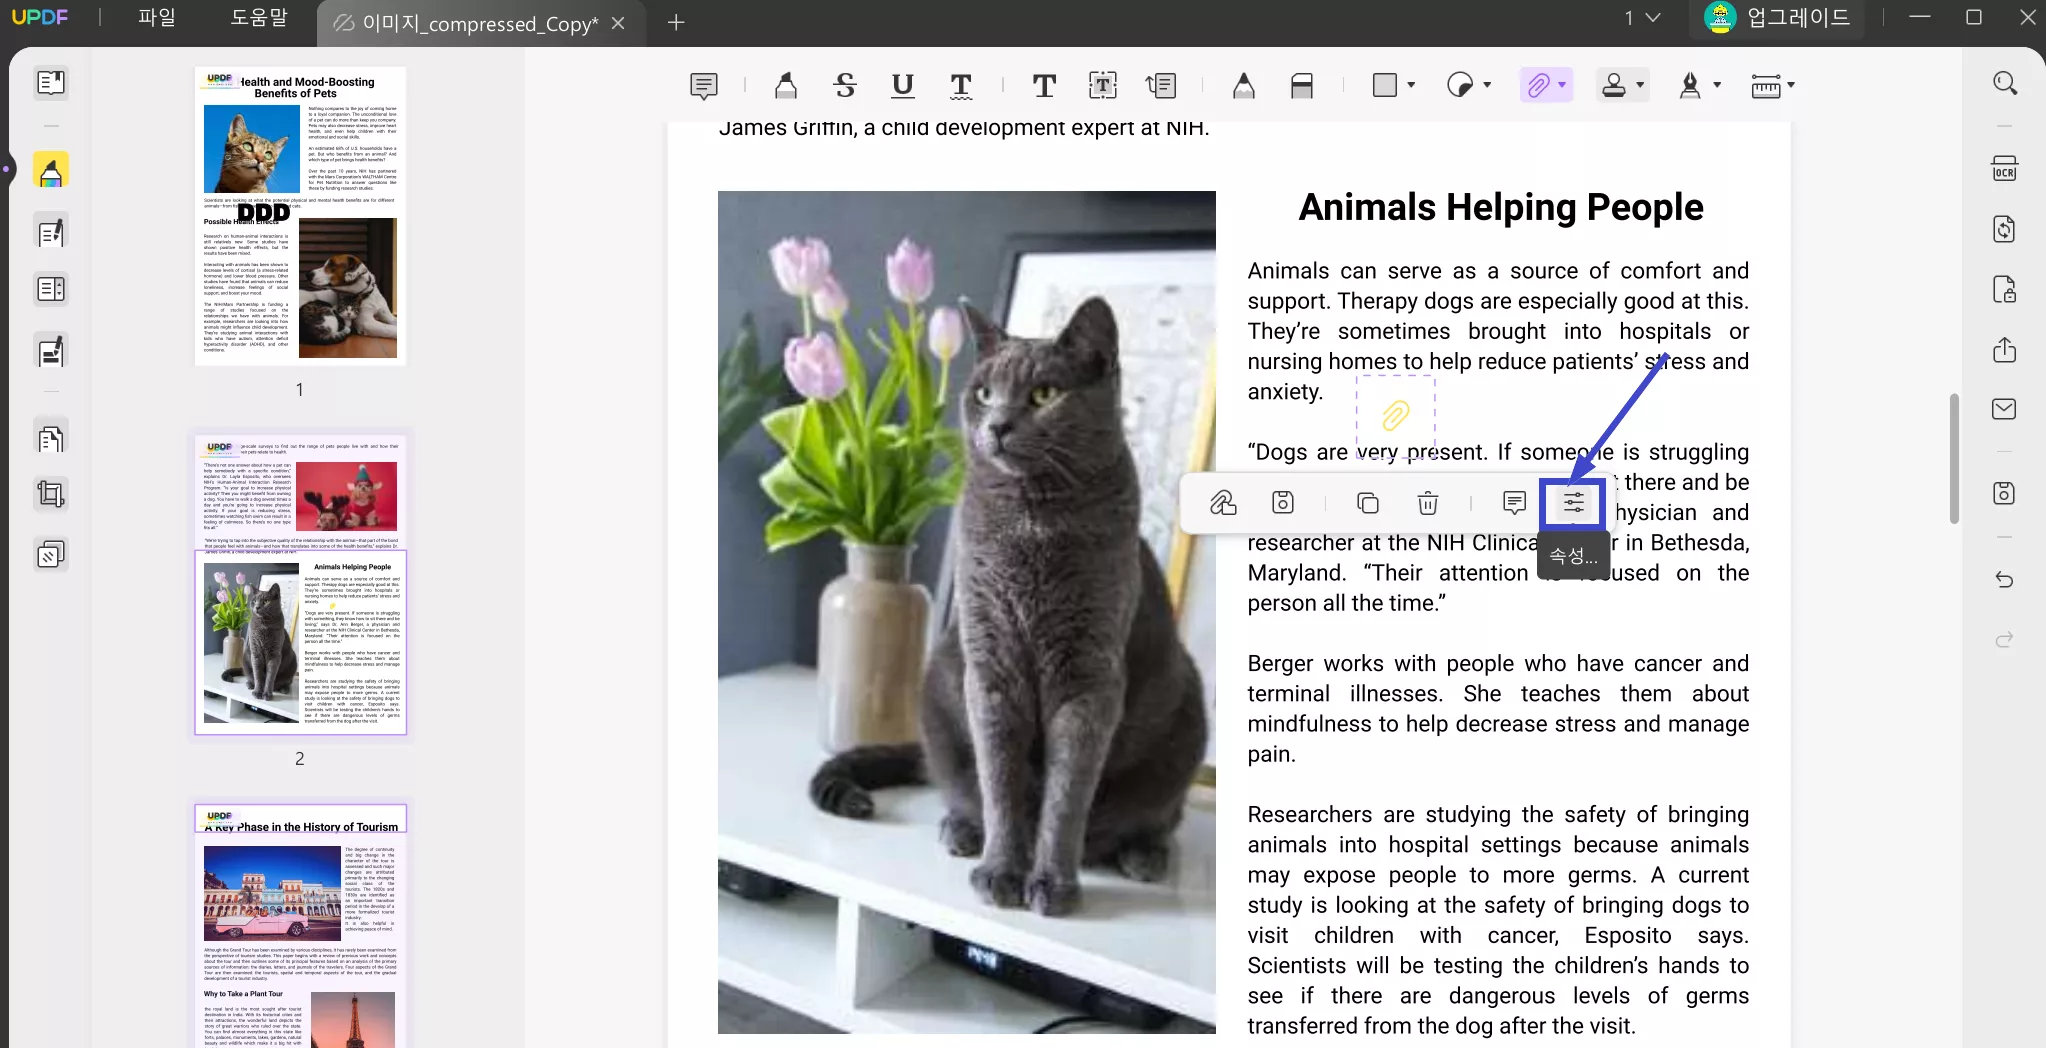The width and height of the screenshot is (2046, 1048).
Task: Choose the text comment (T) tool
Action: pos(1044,86)
